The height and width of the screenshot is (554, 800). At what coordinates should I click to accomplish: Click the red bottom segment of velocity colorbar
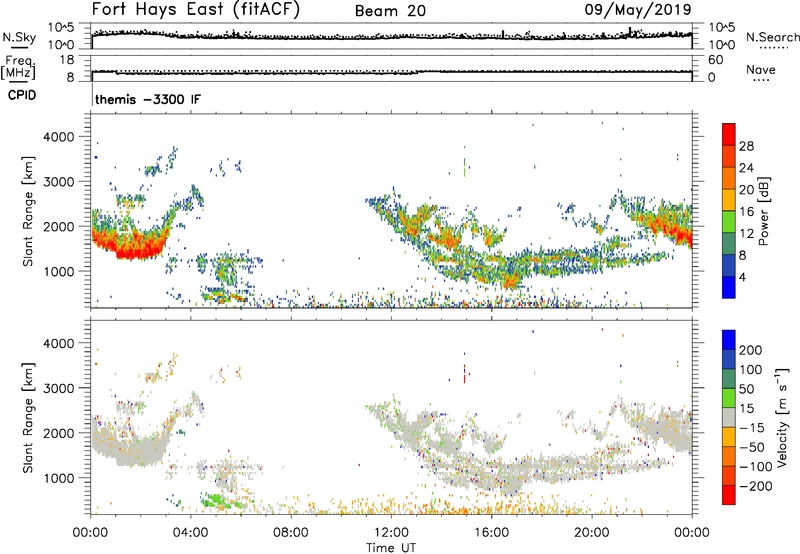729,495
